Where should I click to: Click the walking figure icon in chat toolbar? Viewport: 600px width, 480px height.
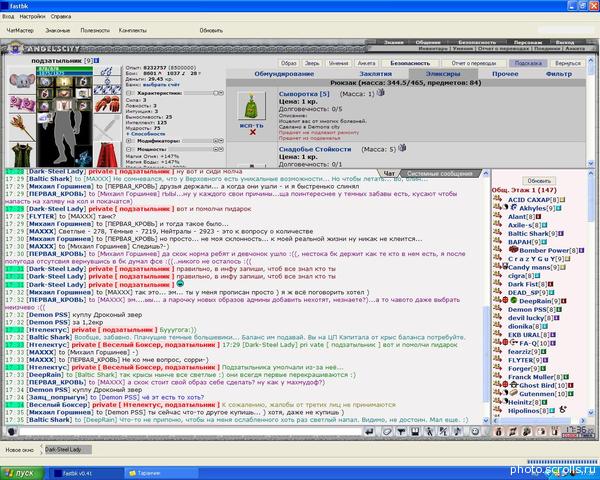(429, 431)
